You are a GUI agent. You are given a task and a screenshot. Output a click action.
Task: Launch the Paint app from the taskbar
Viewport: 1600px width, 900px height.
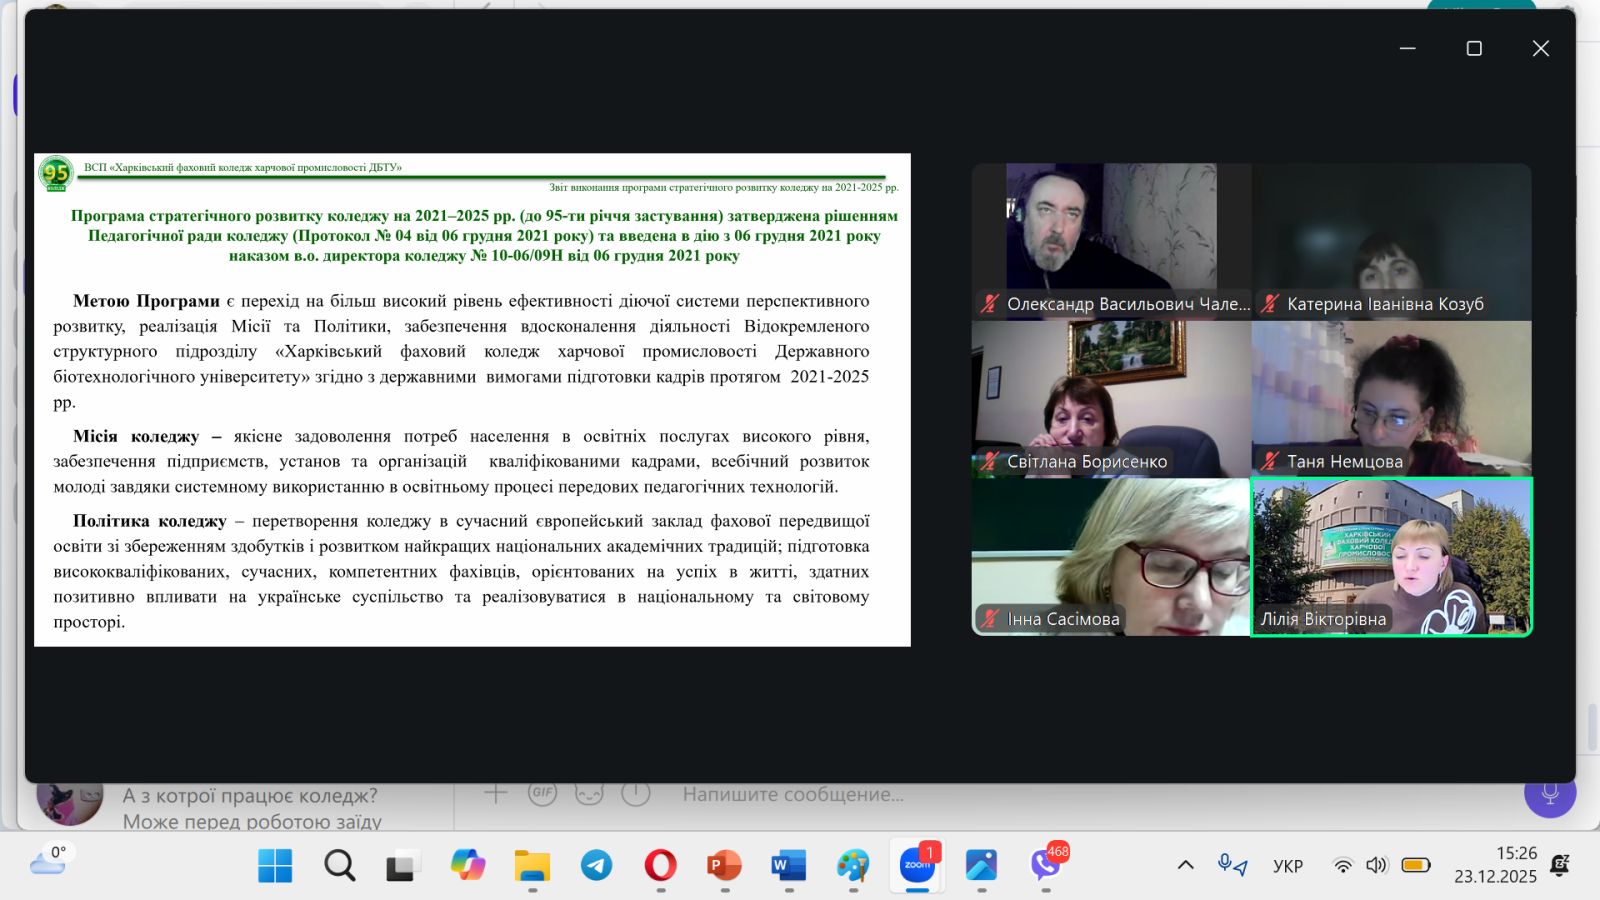pyautogui.click(x=853, y=865)
